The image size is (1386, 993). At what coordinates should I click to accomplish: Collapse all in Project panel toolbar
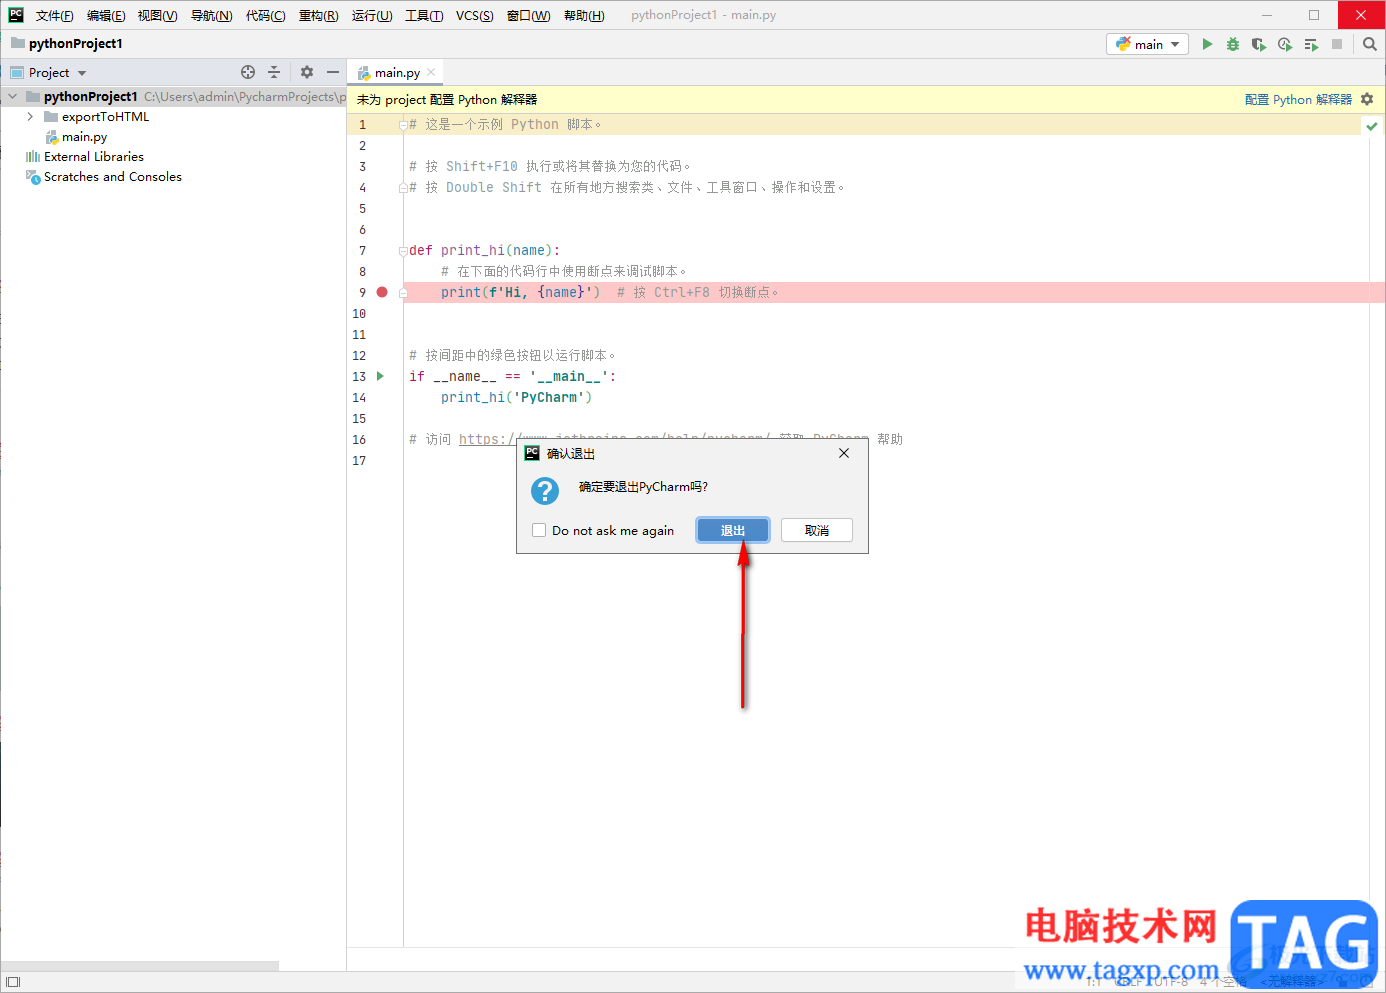click(274, 72)
